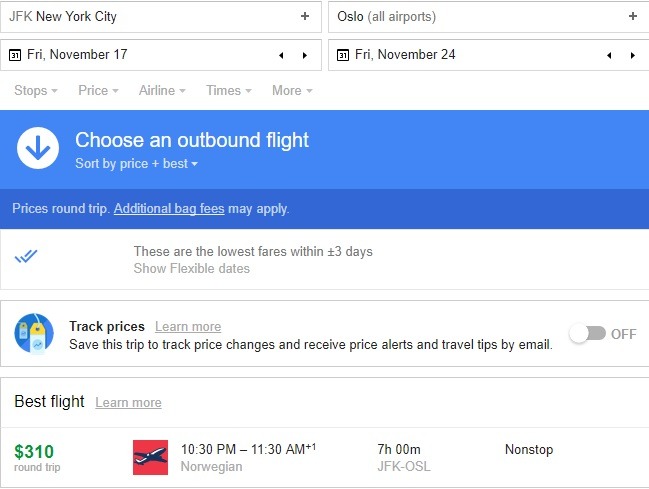Open the Additional bag fees link
The height and width of the screenshot is (489, 649).
[169, 208]
